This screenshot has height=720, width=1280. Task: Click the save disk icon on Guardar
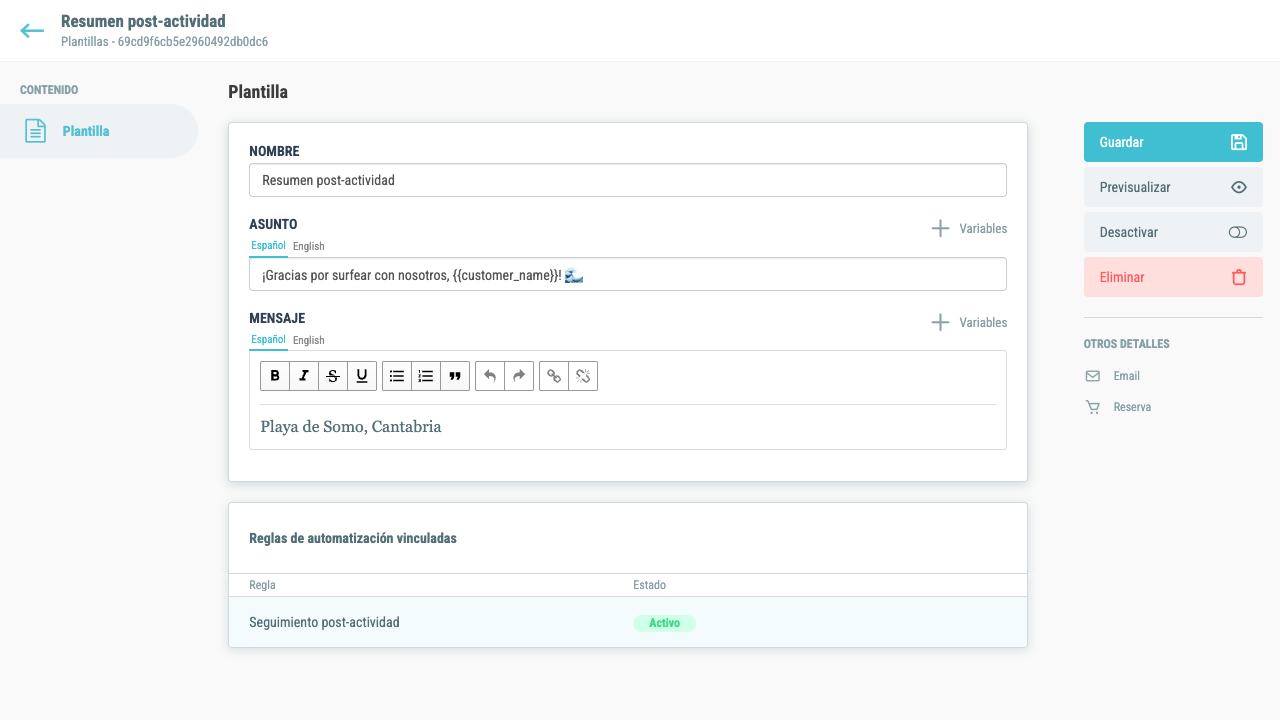click(x=1239, y=142)
